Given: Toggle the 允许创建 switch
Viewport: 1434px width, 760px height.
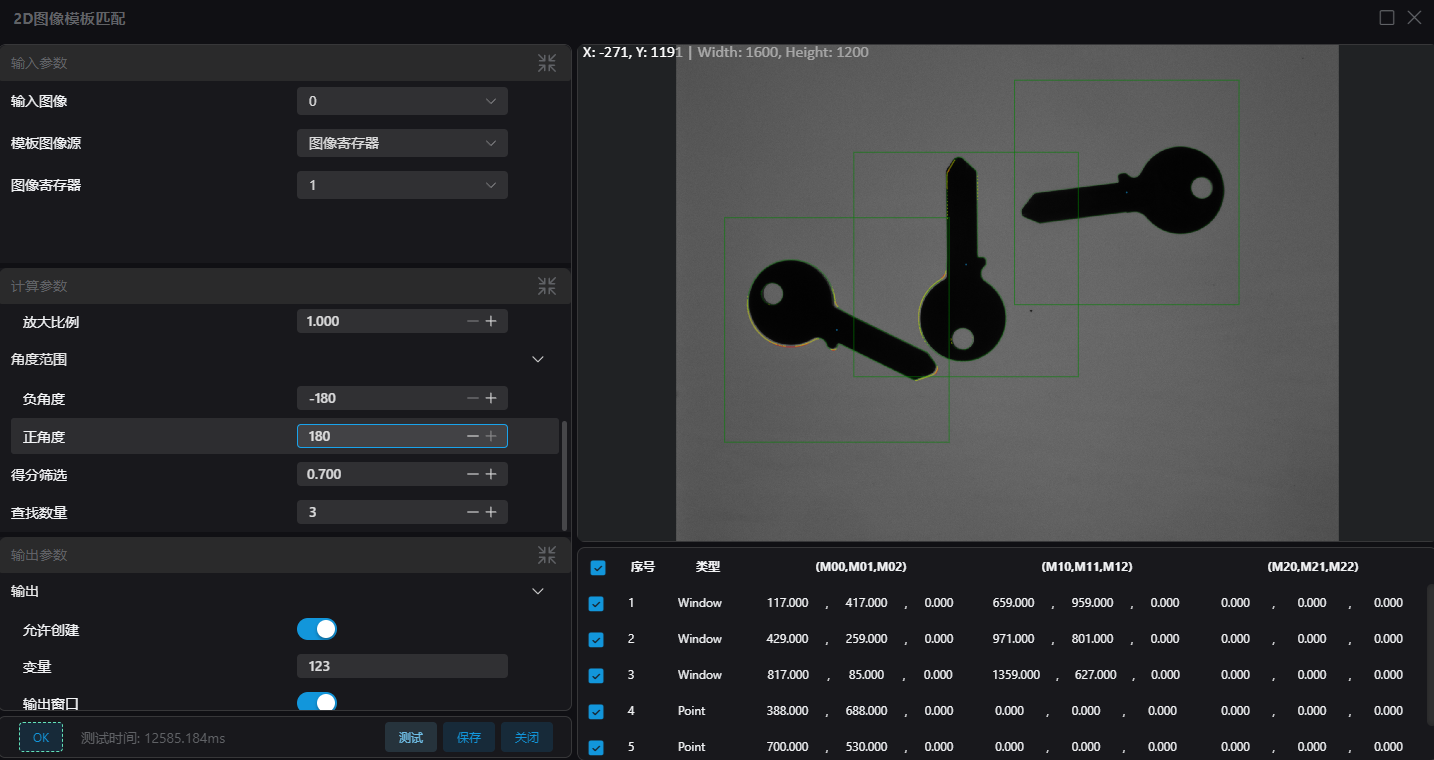Looking at the screenshot, I should coord(317,629).
